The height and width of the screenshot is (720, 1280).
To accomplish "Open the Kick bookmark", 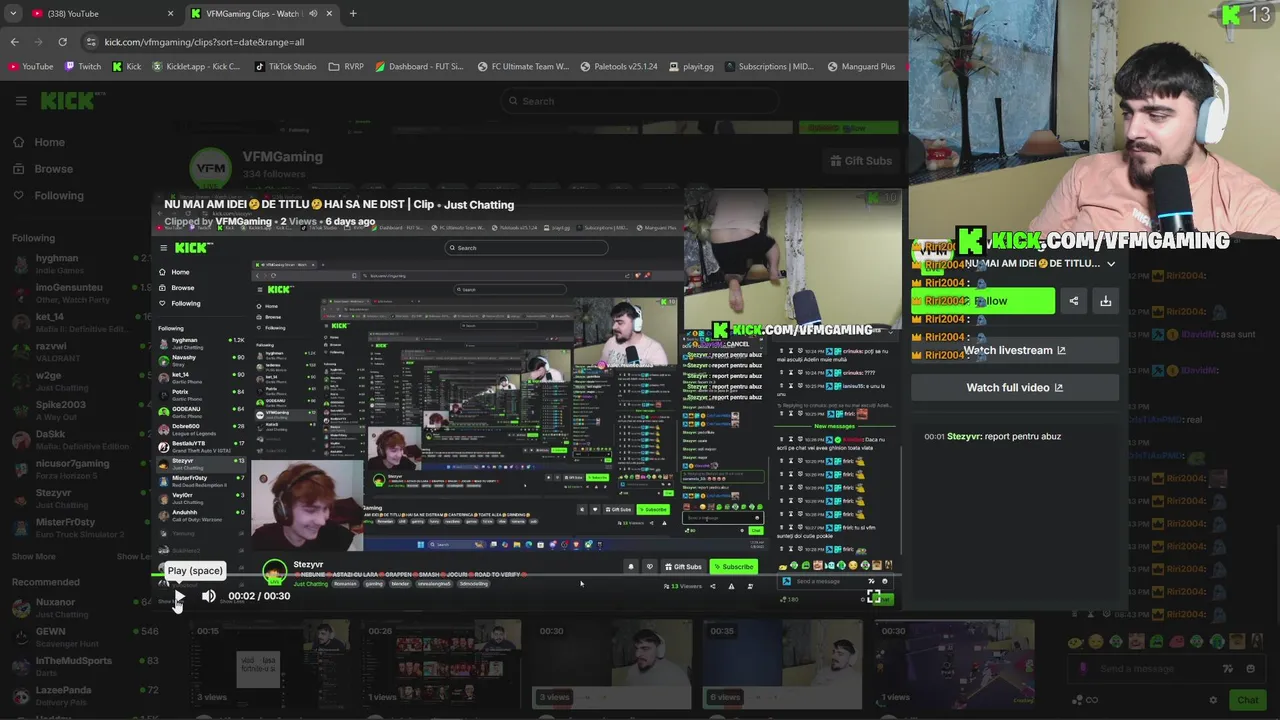I will 127,67.
